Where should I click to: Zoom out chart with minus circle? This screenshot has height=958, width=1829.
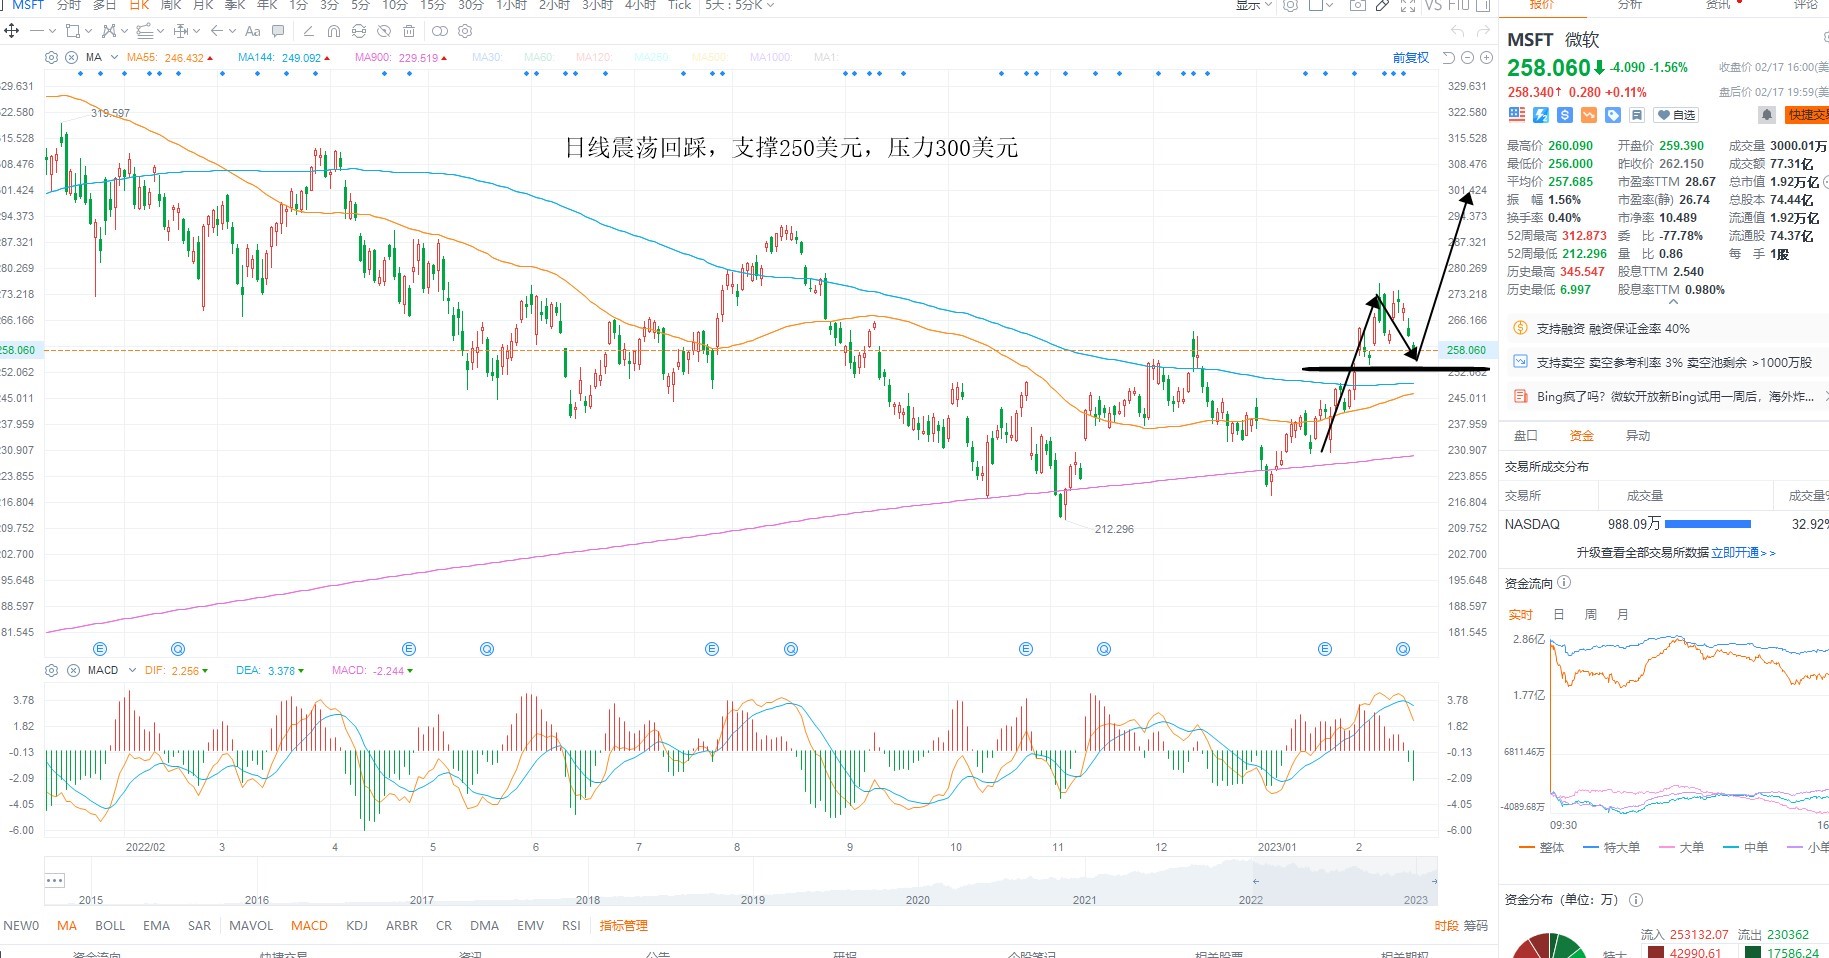(x=1467, y=57)
